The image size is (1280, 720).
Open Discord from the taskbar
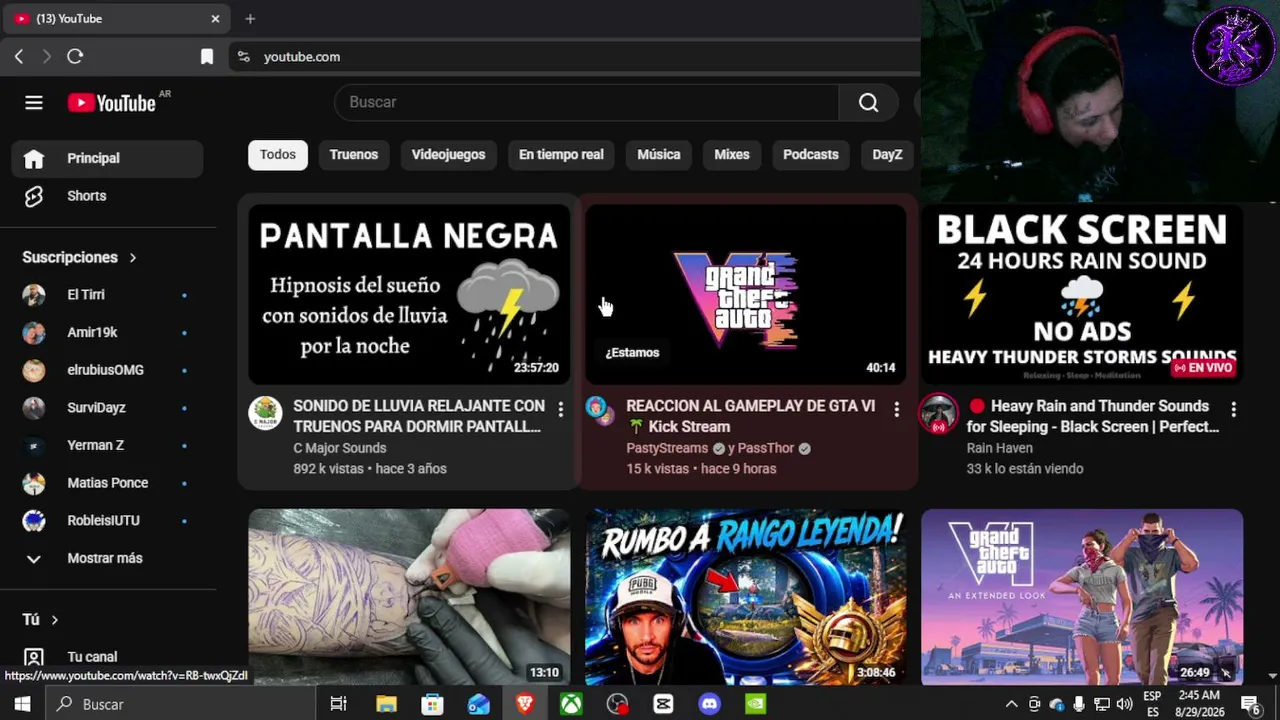(x=709, y=704)
